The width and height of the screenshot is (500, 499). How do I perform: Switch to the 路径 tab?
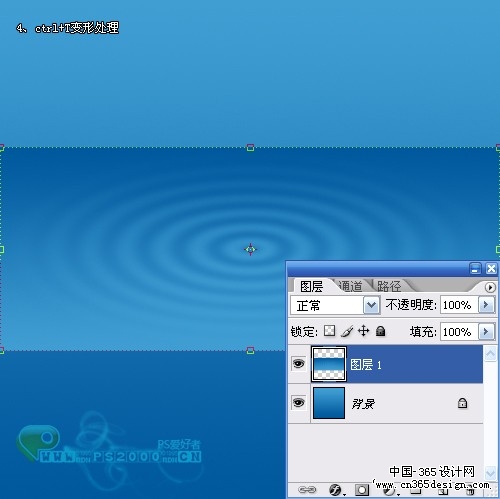point(389,286)
